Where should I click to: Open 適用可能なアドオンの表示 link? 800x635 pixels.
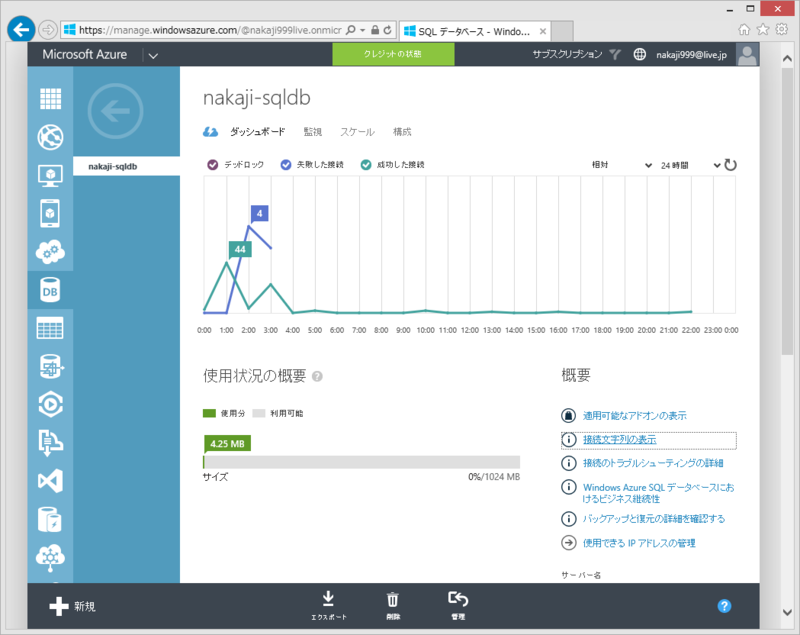coord(635,416)
